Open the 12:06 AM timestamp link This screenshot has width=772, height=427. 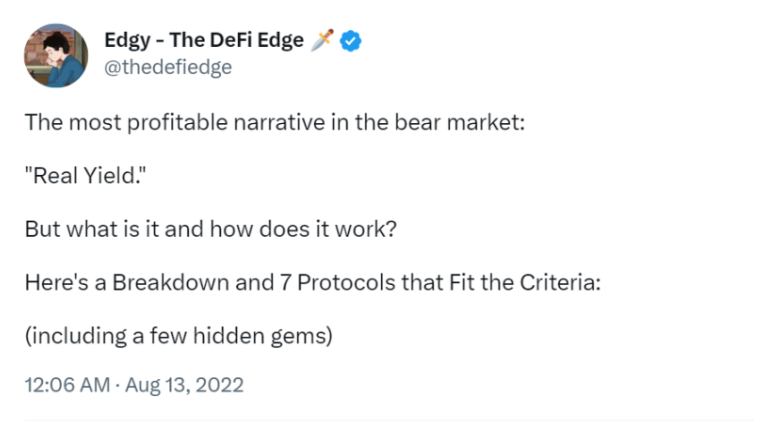click(x=67, y=385)
